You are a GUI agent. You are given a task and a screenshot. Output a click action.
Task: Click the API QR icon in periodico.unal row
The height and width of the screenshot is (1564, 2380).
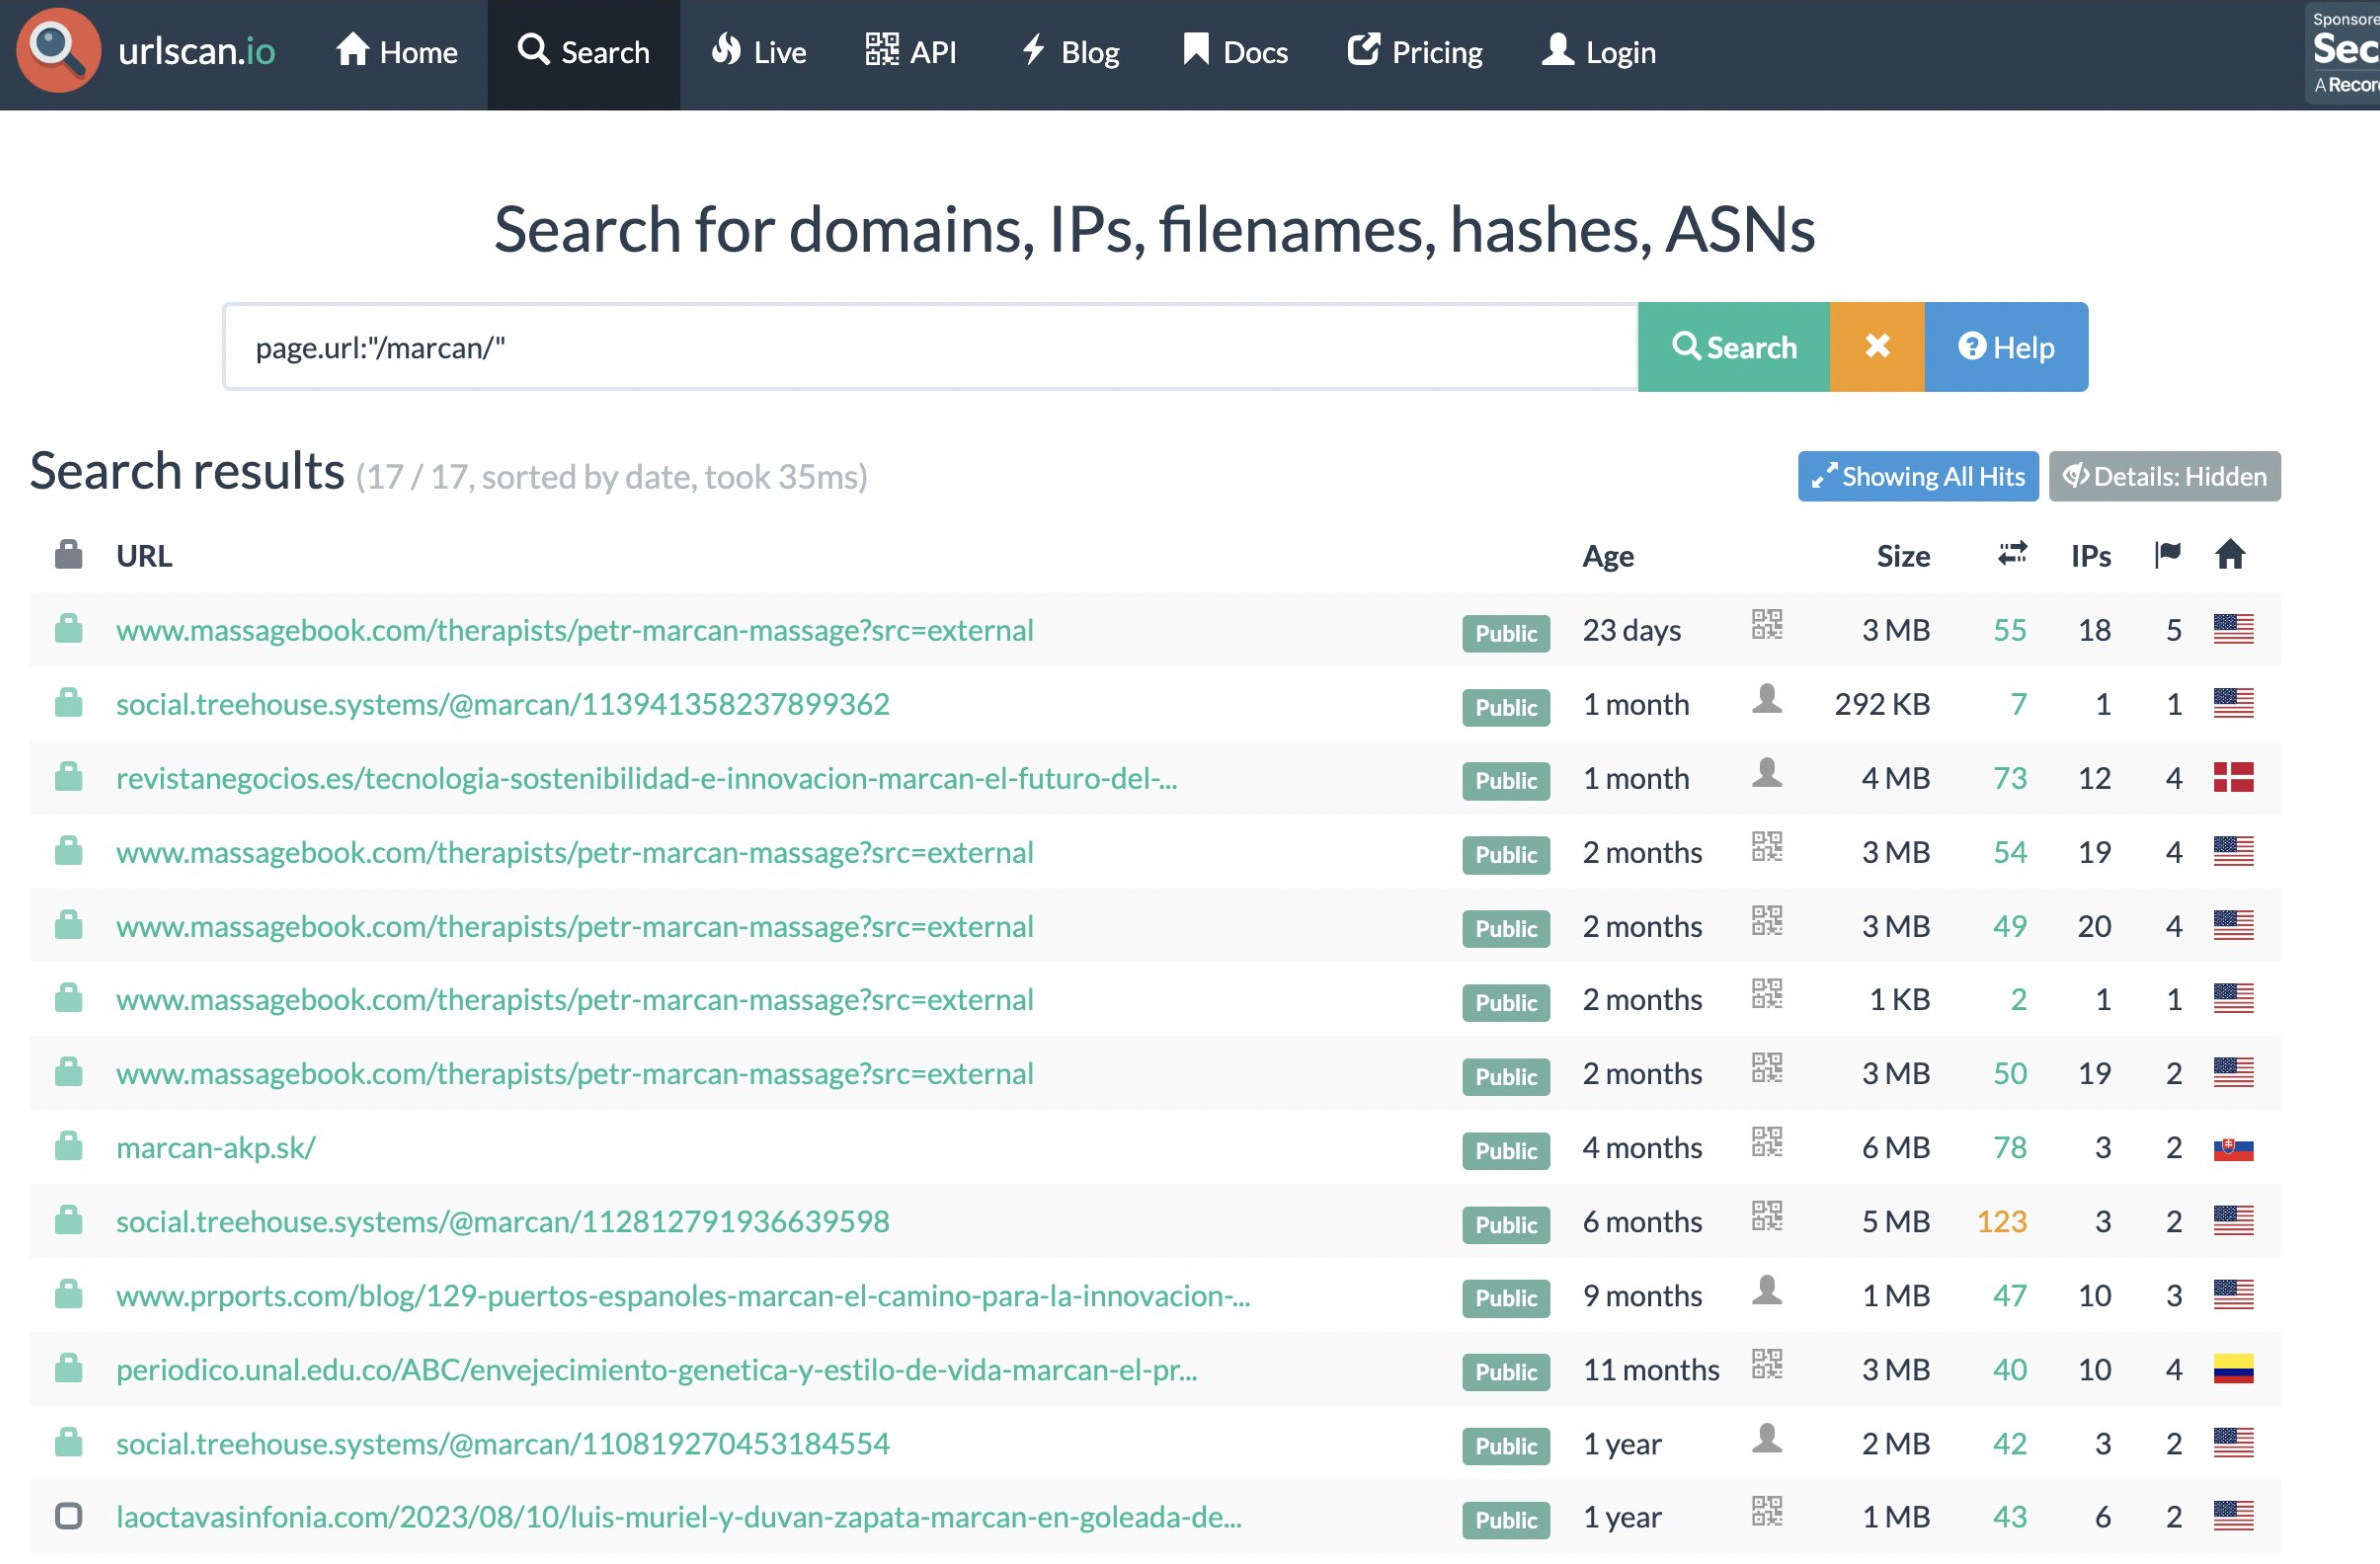(1767, 1365)
